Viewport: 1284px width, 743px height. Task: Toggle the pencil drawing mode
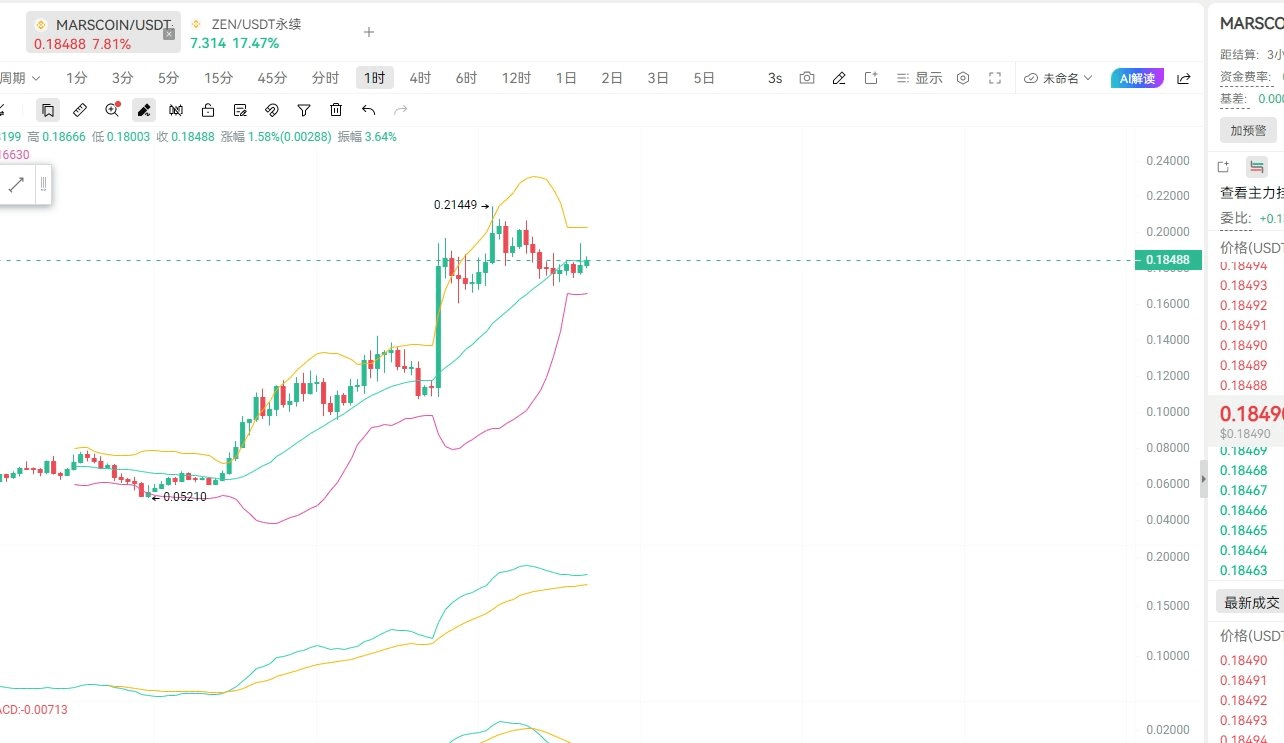click(144, 110)
